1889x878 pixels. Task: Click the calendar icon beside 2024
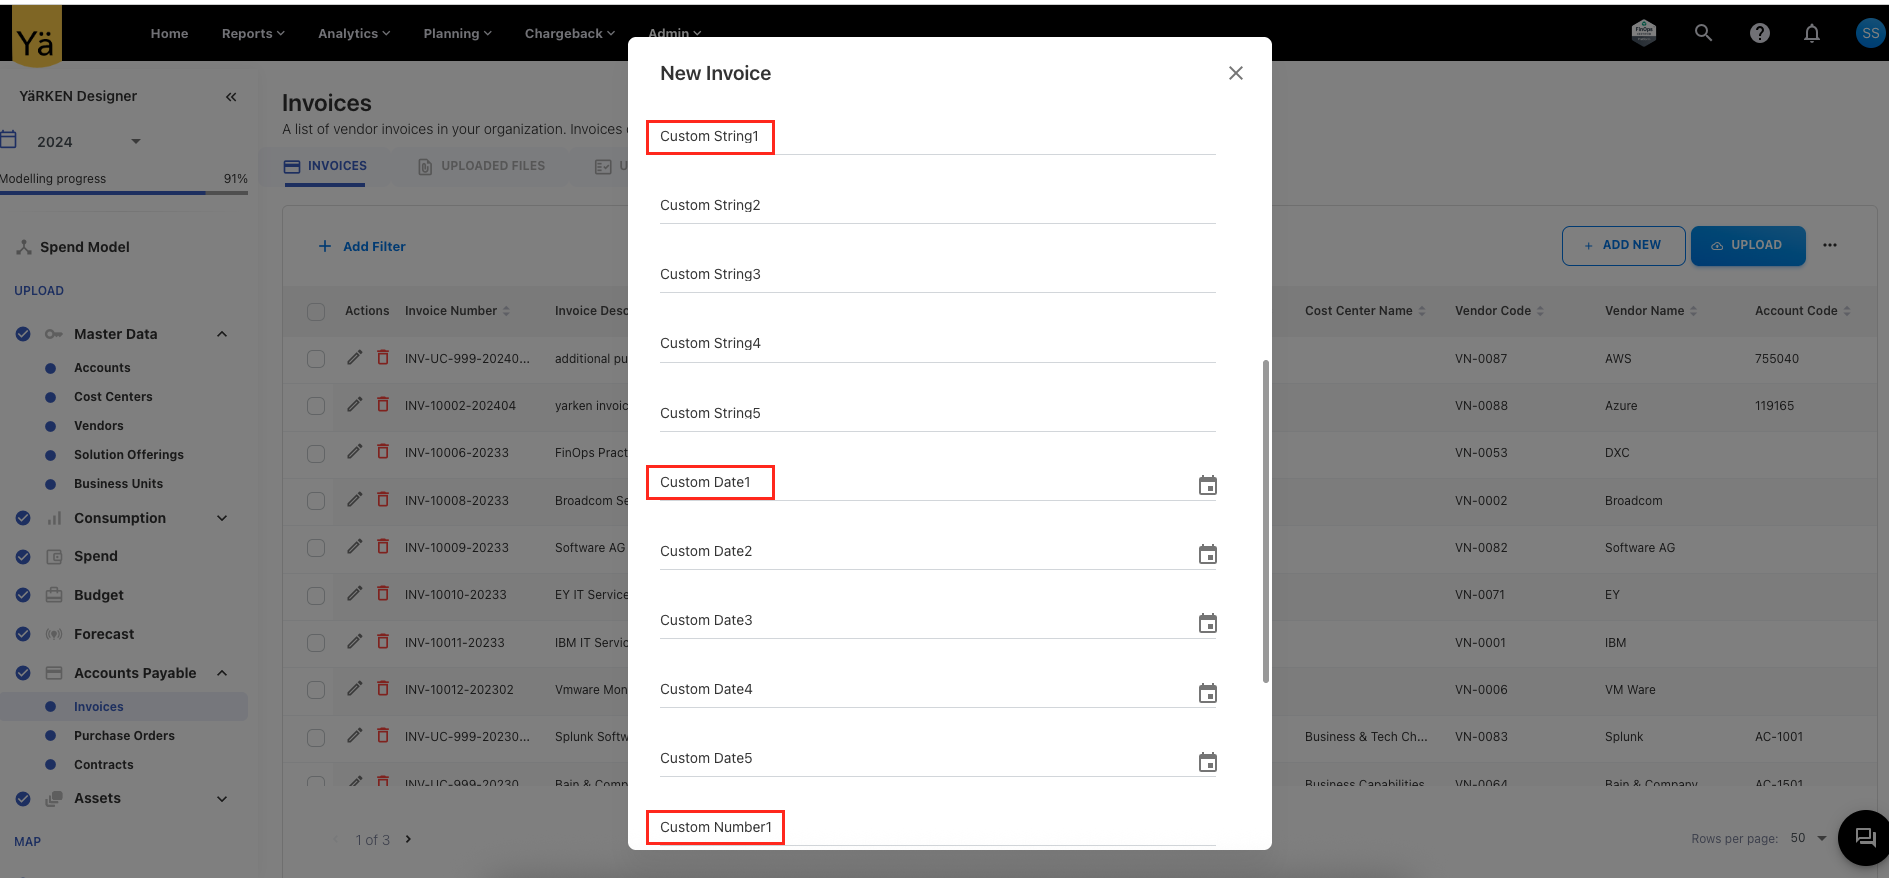click(9, 139)
